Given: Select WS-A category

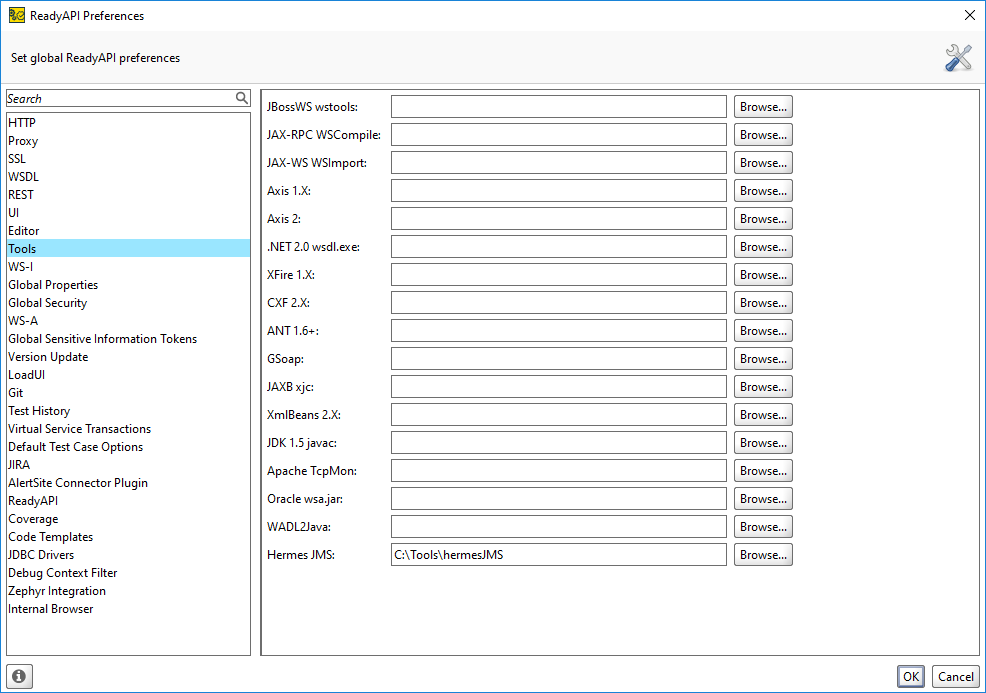Looking at the screenshot, I should [128, 321].
